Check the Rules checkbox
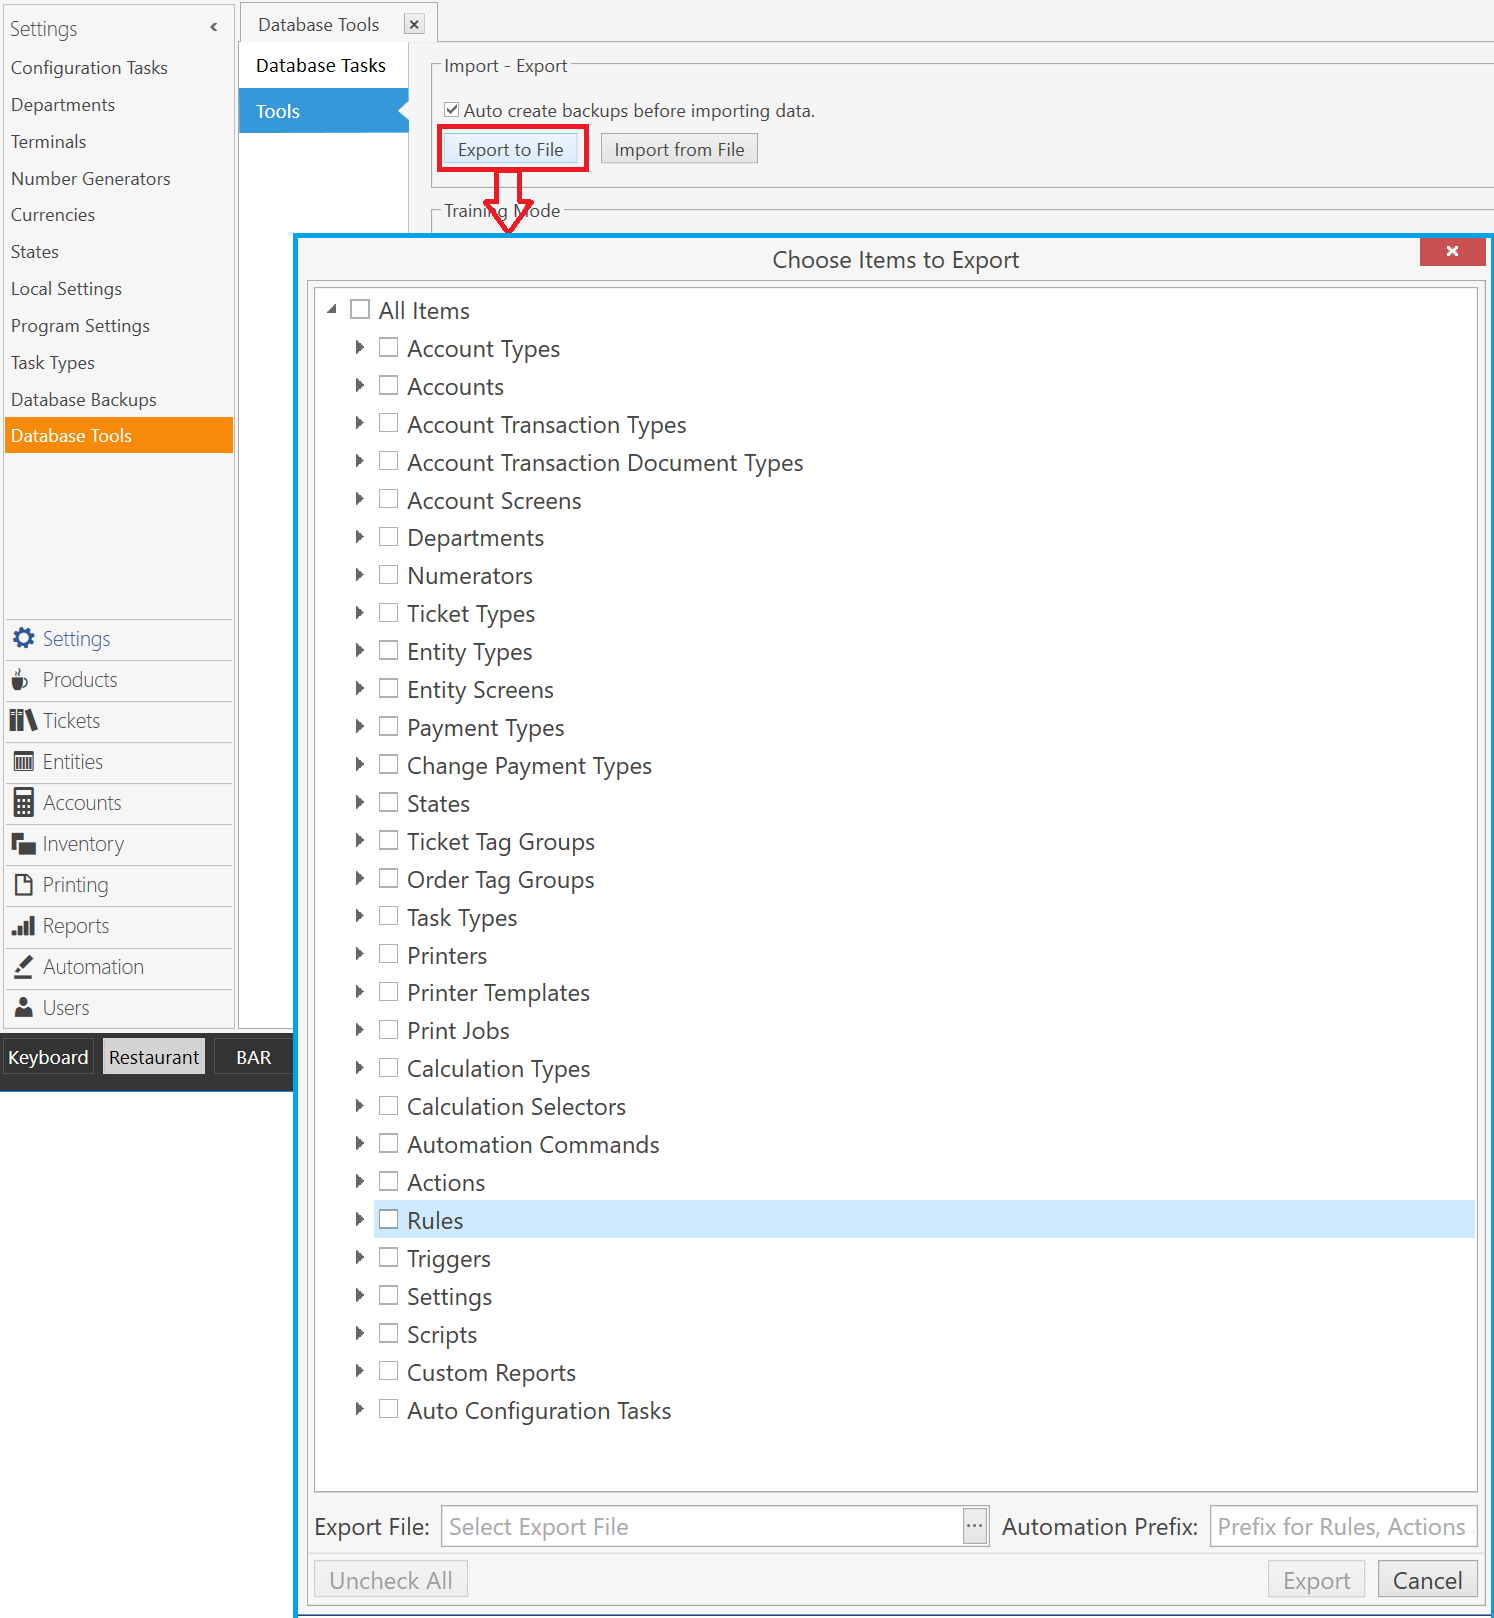This screenshot has height=1618, width=1494. pyautogui.click(x=389, y=1220)
